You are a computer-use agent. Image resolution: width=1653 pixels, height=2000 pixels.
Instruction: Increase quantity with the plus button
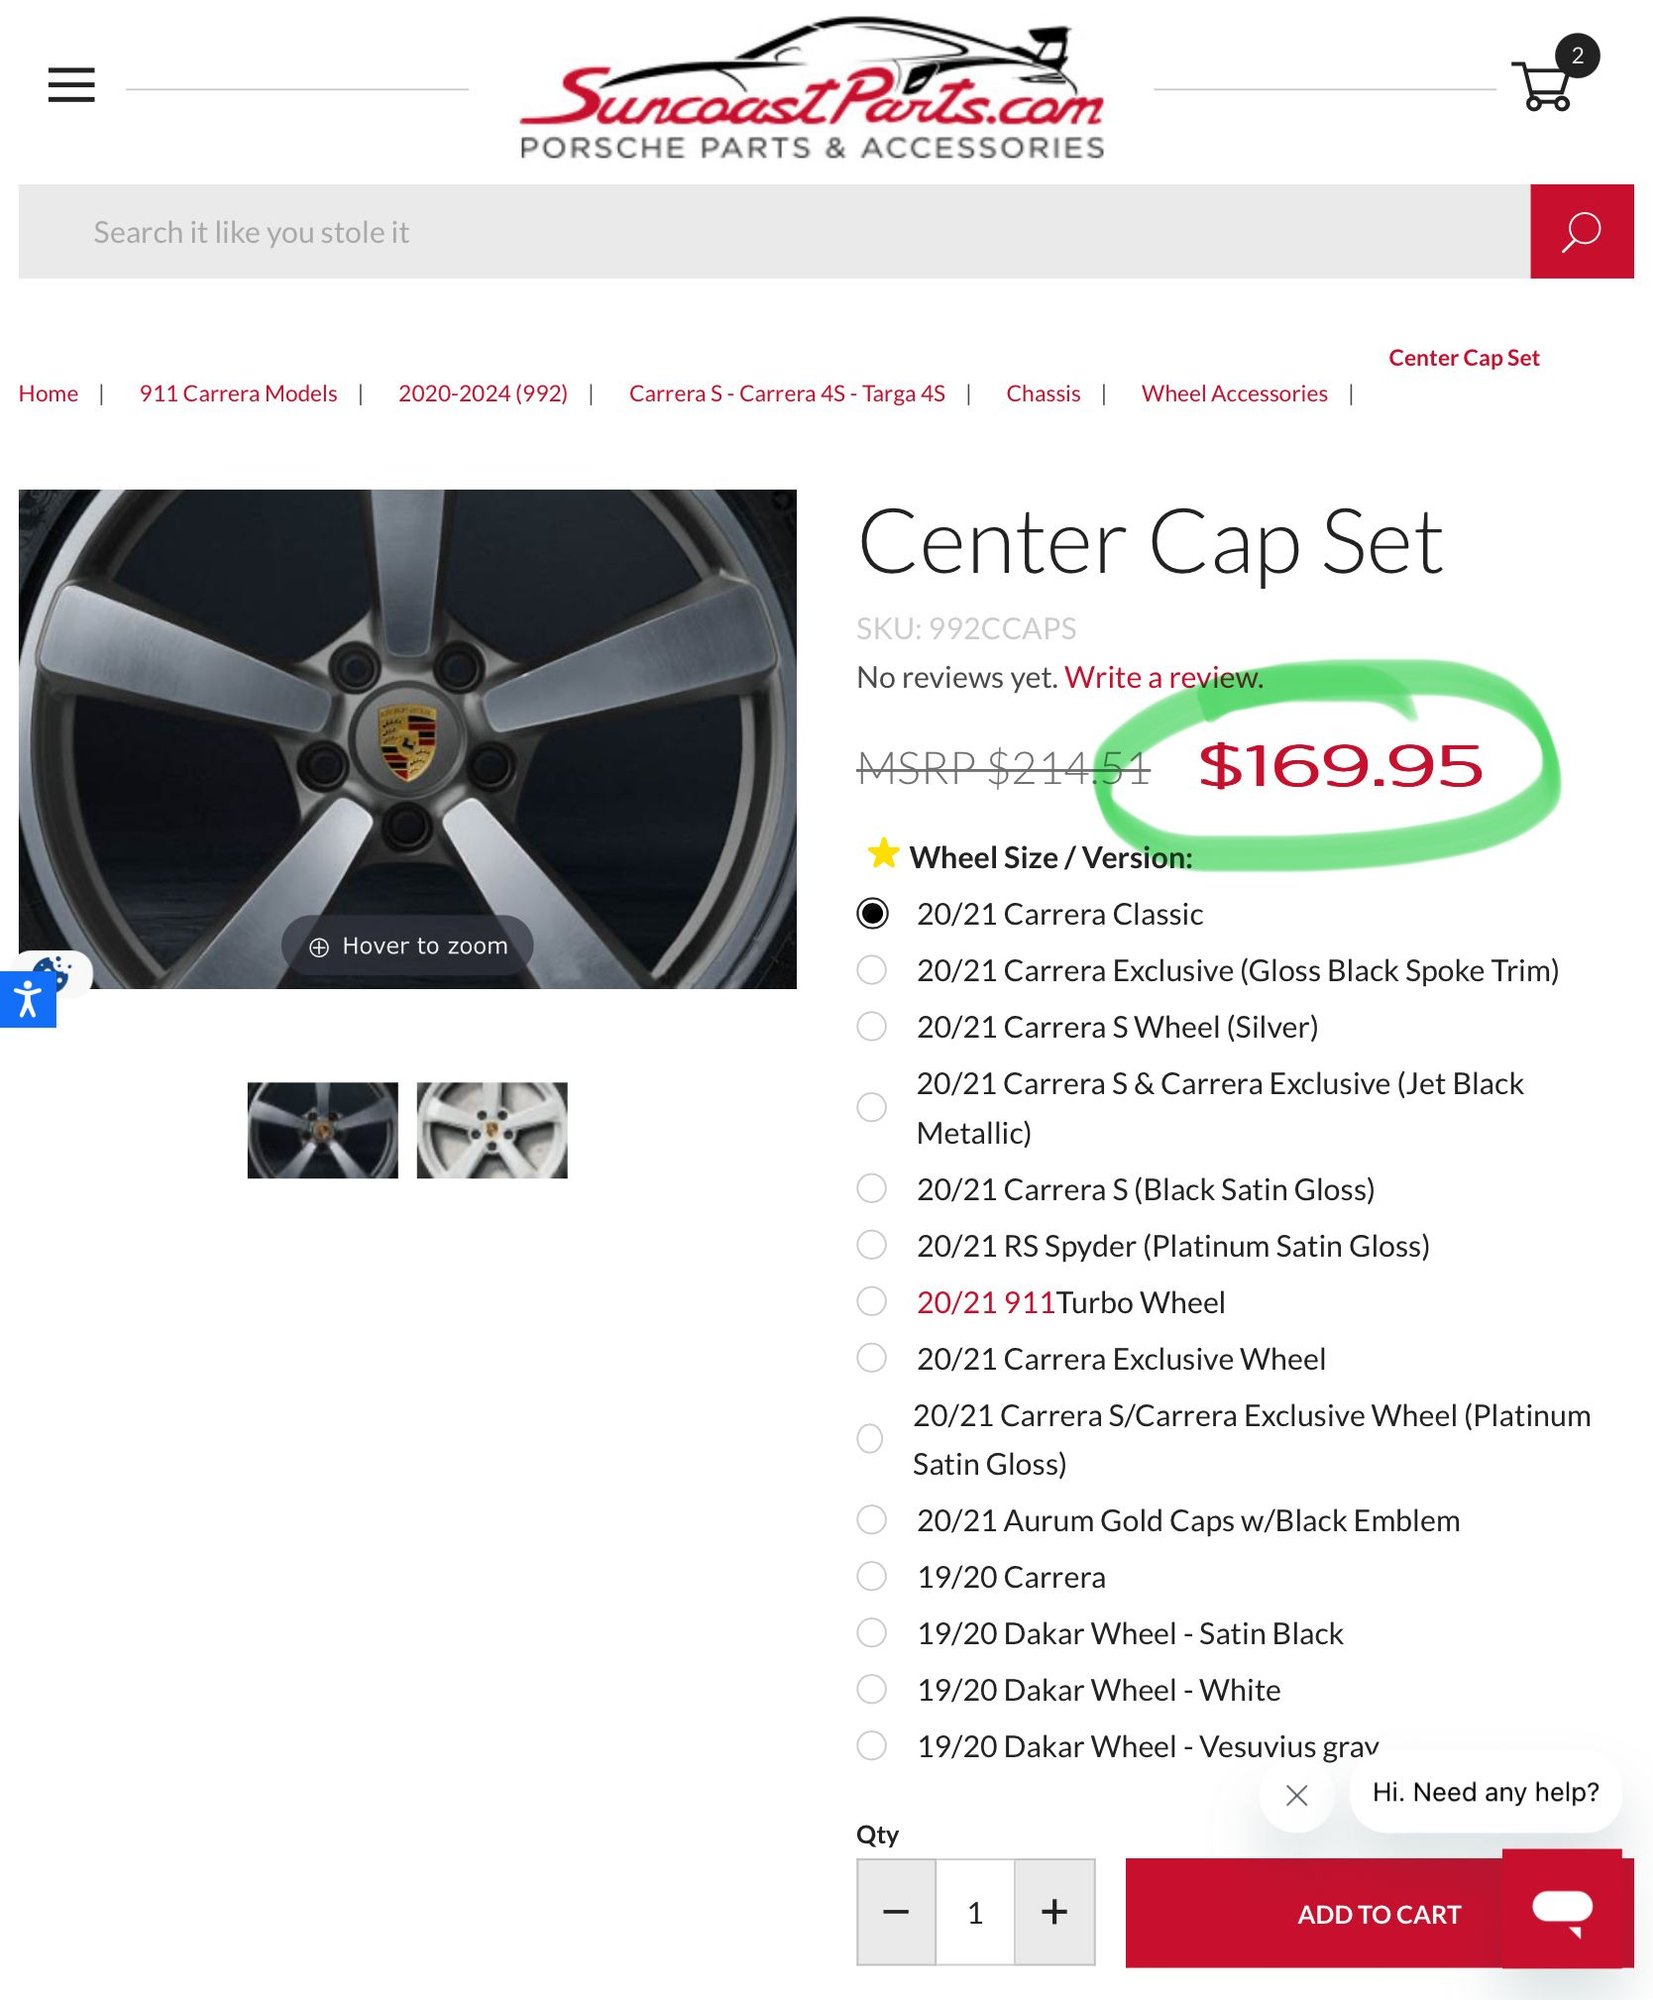tap(1053, 1912)
